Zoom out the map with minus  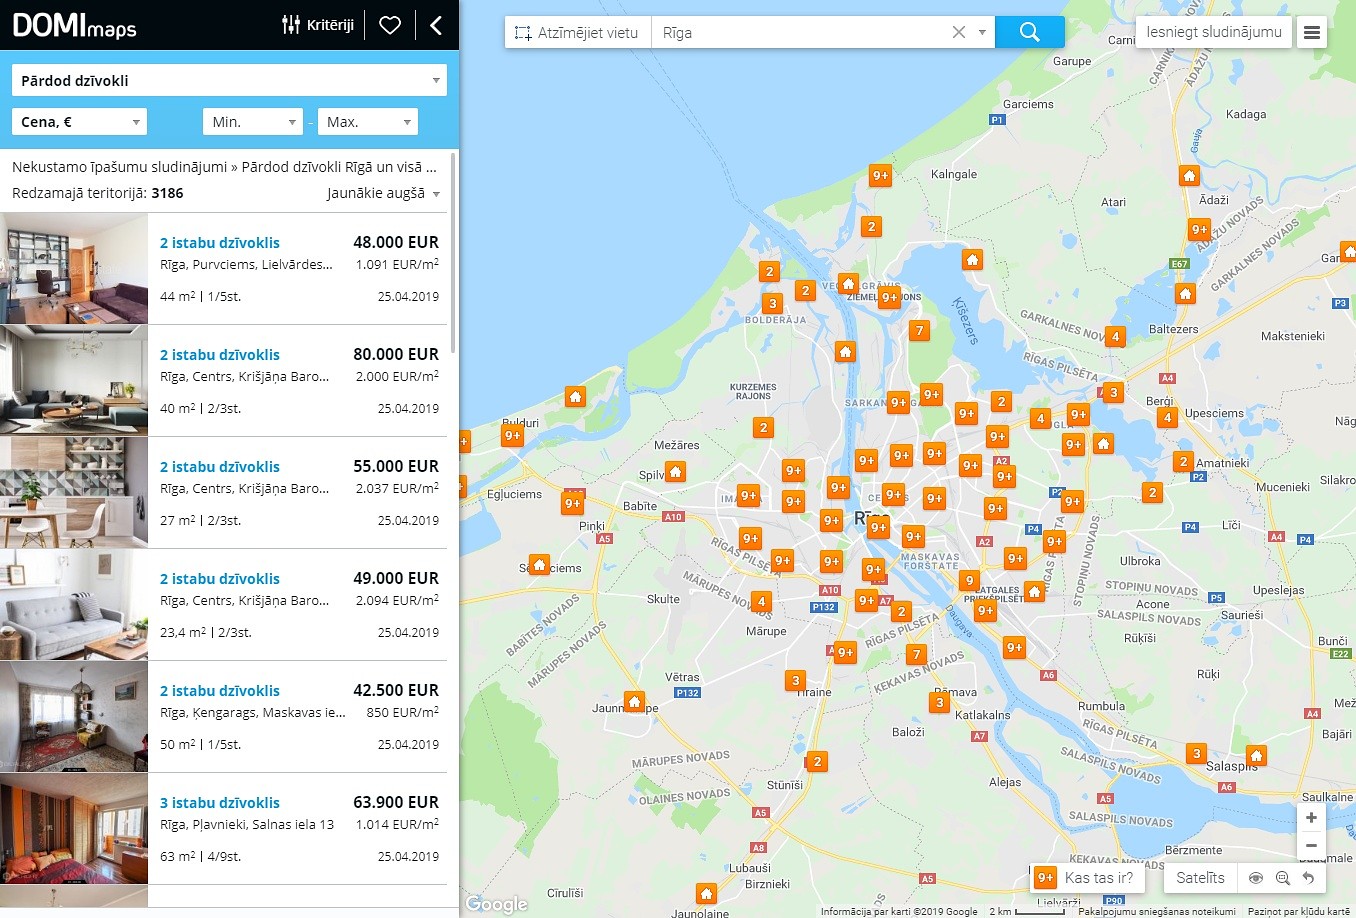click(x=1311, y=846)
